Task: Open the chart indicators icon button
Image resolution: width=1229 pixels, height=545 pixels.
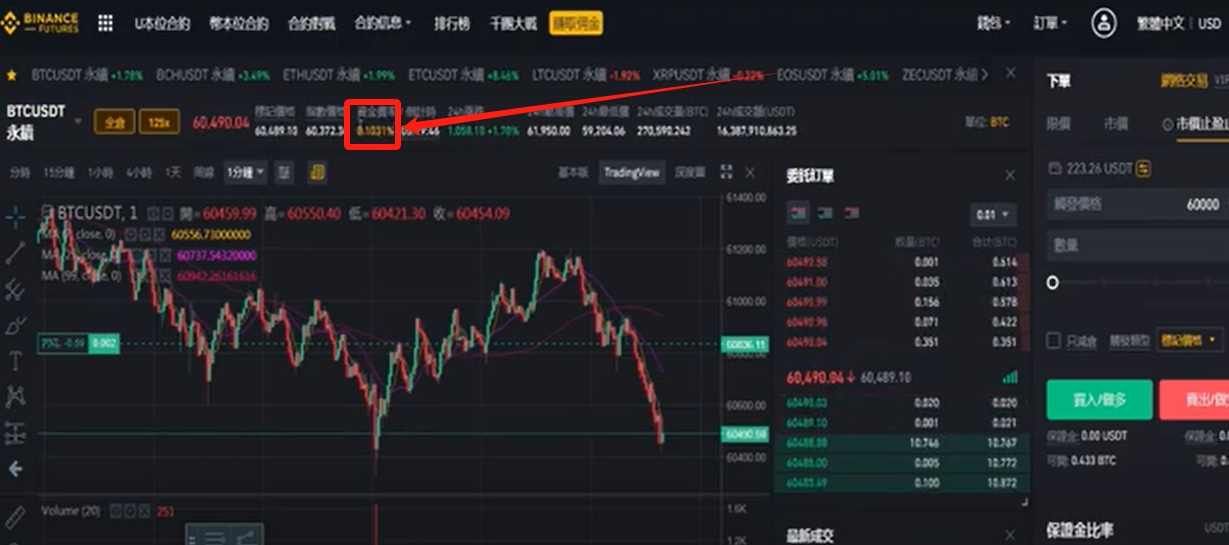Action: point(284,172)
